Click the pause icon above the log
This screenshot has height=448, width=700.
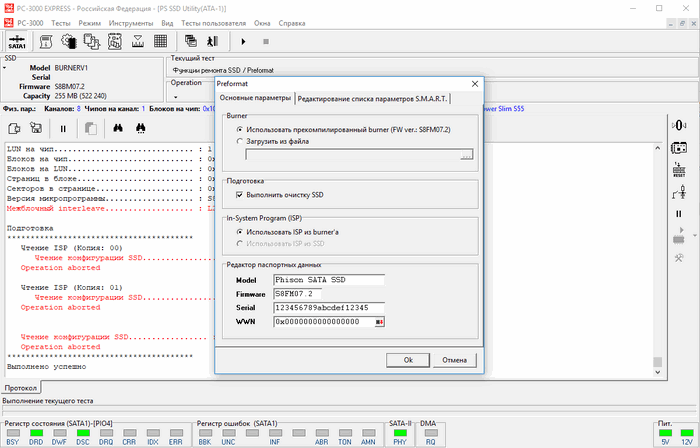tap(63, 128)
